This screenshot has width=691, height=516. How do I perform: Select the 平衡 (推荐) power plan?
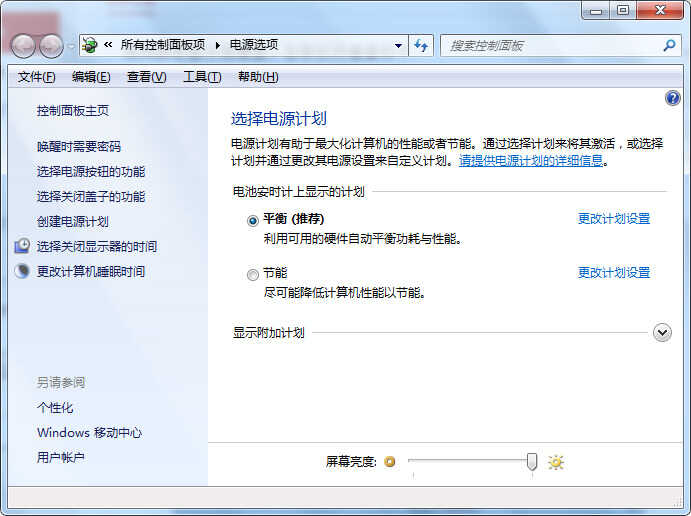pyautogui.click(x=252, y=220)
